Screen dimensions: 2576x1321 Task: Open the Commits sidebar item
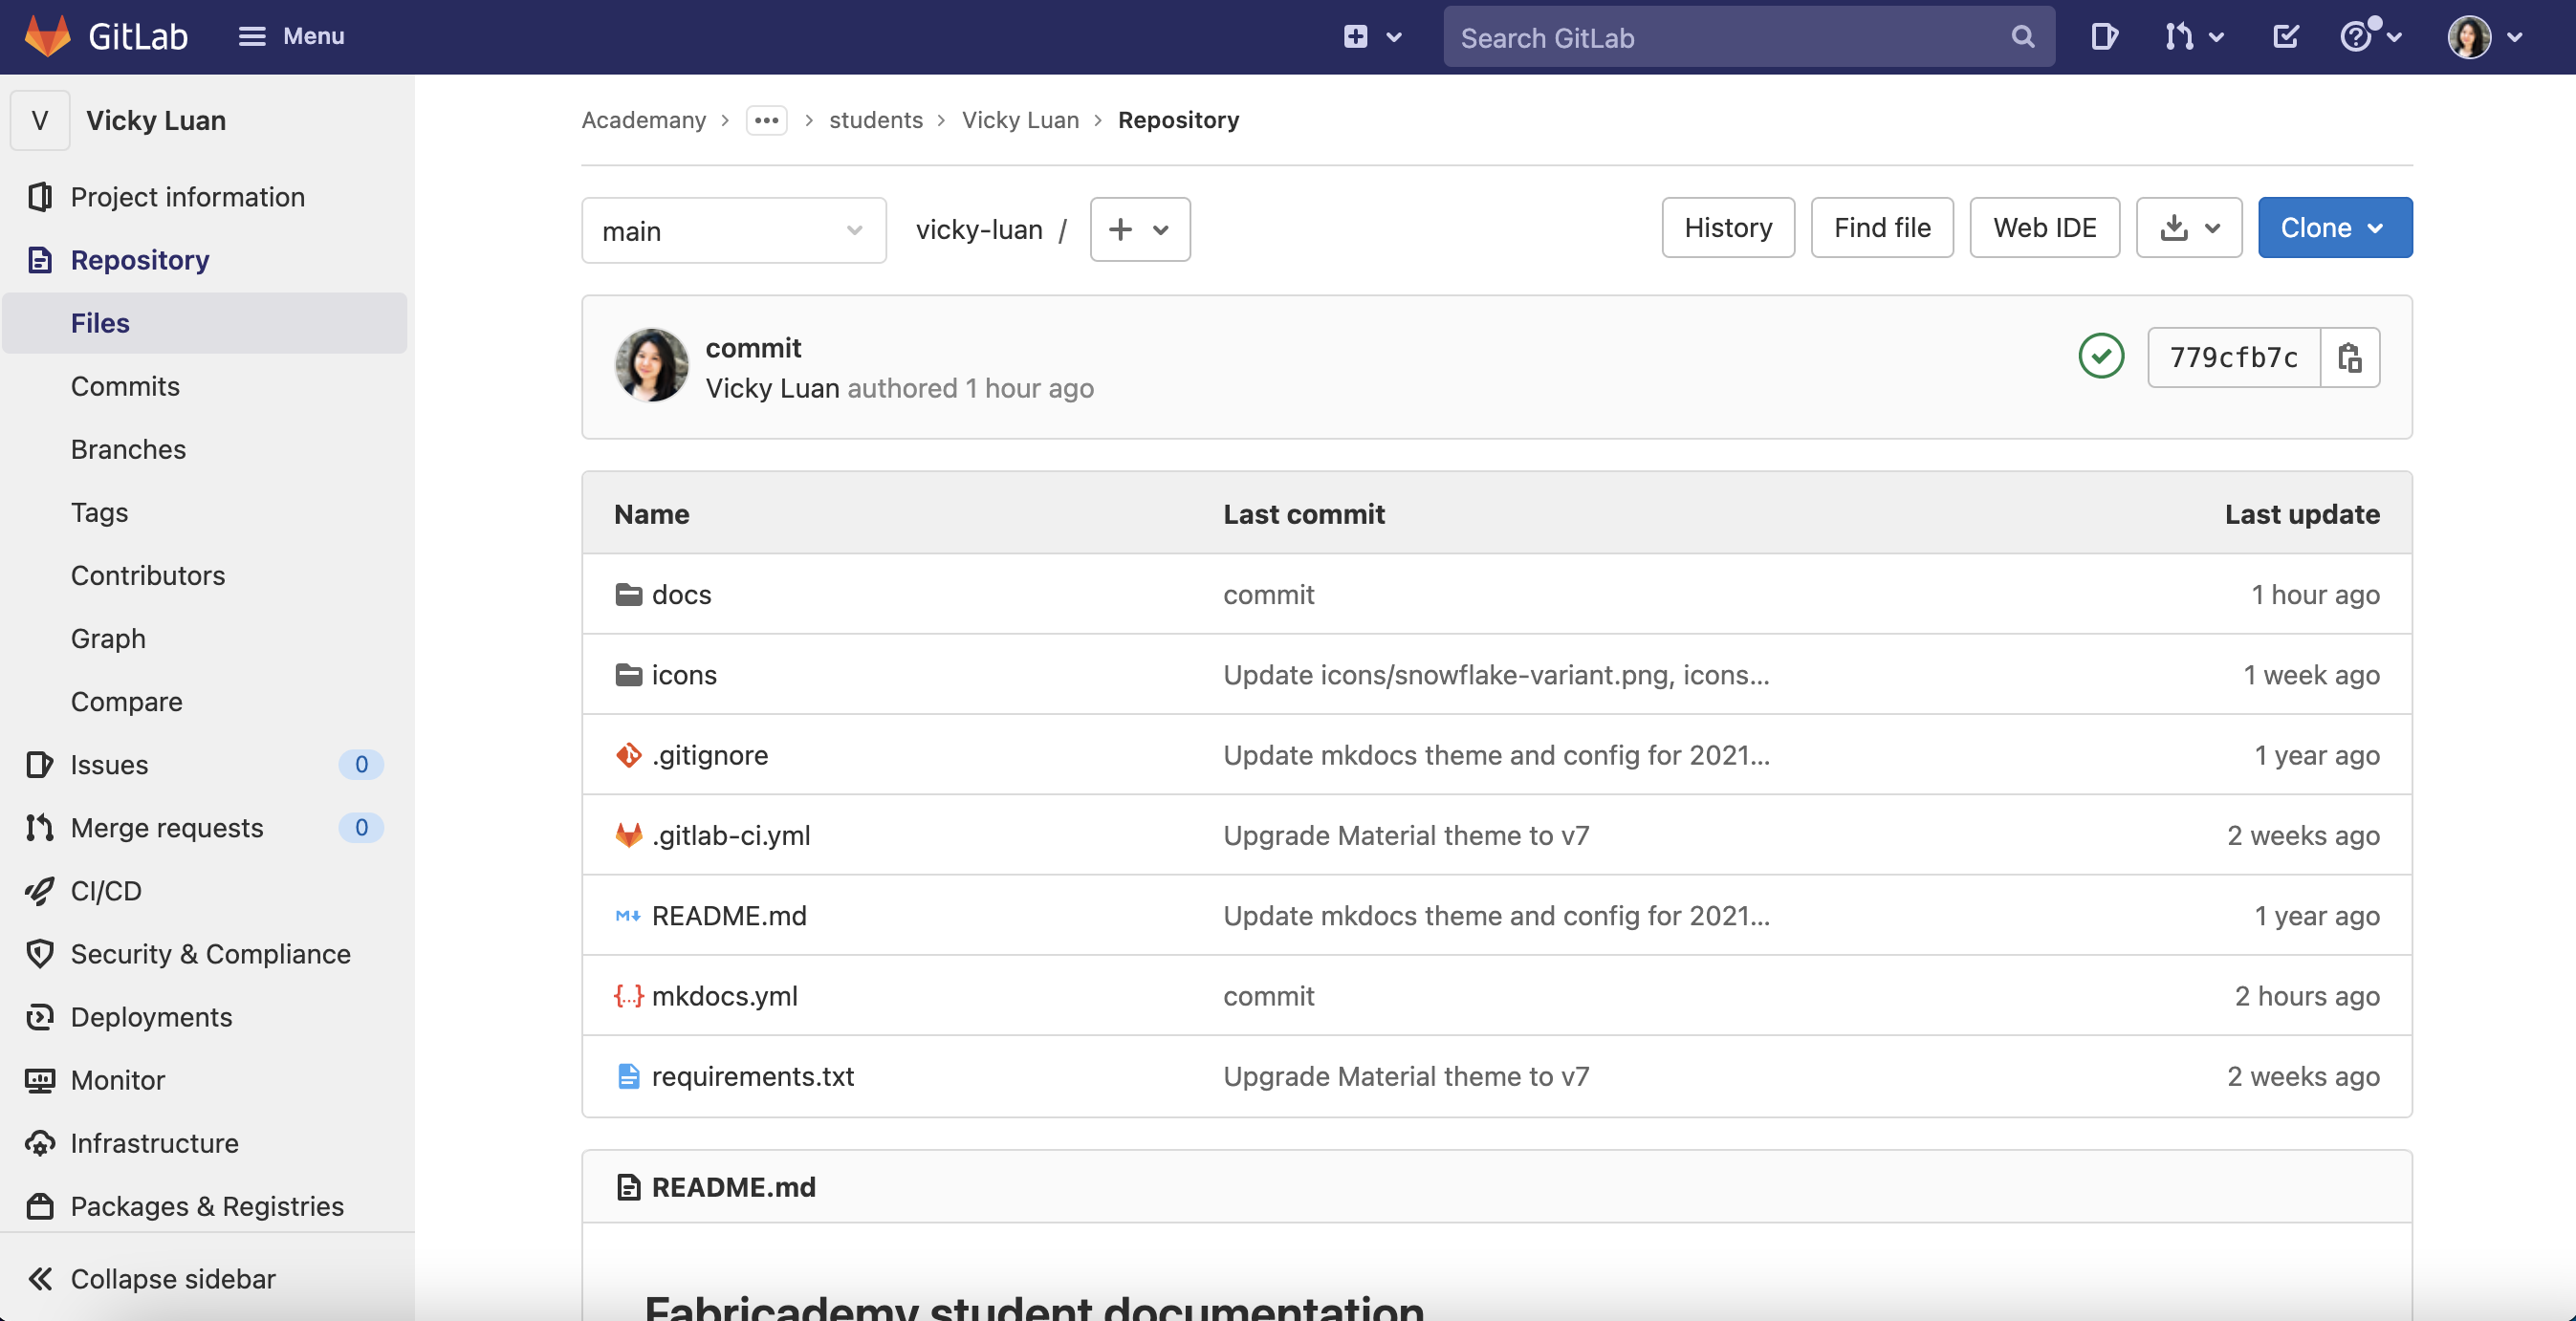point(125,386)
